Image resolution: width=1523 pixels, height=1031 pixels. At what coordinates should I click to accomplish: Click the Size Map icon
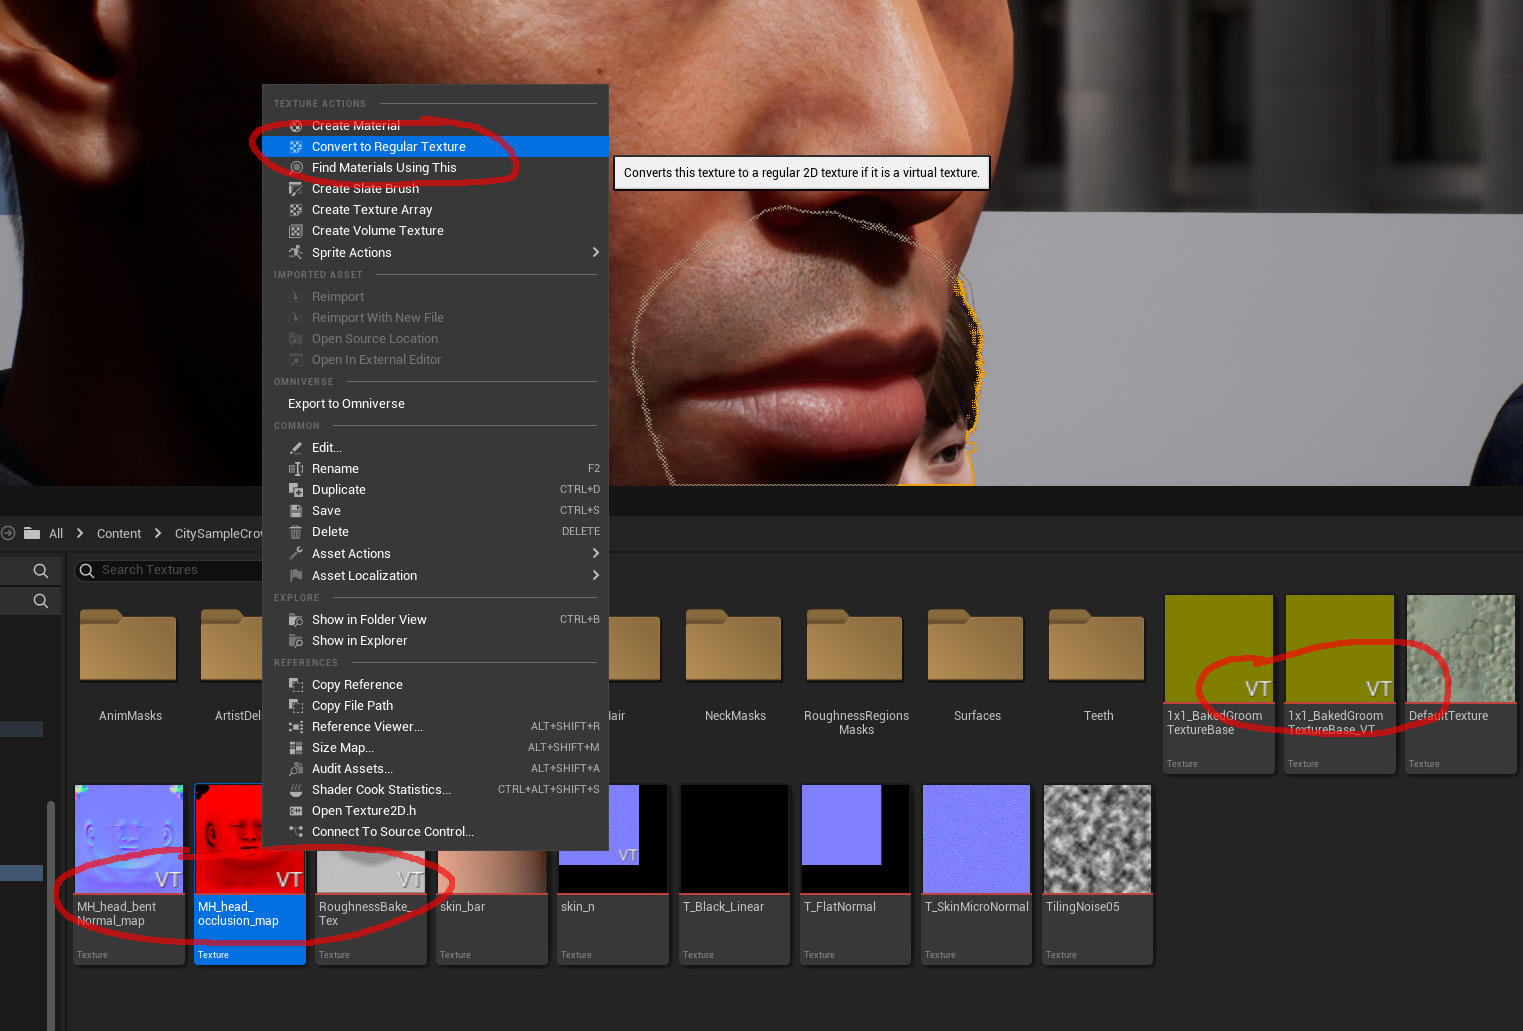(296, 748)
